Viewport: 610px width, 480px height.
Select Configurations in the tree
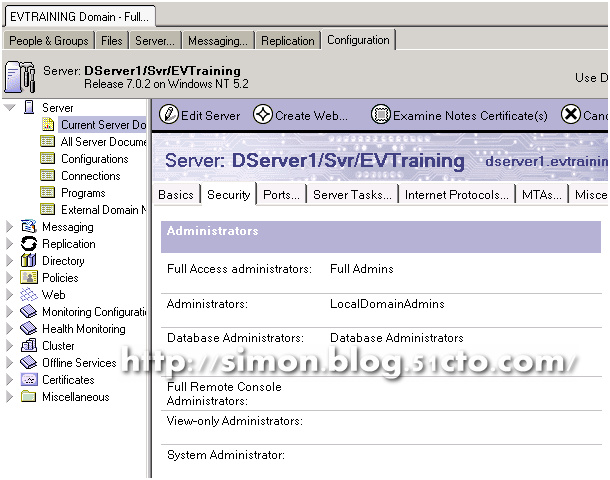coord(95,159)
